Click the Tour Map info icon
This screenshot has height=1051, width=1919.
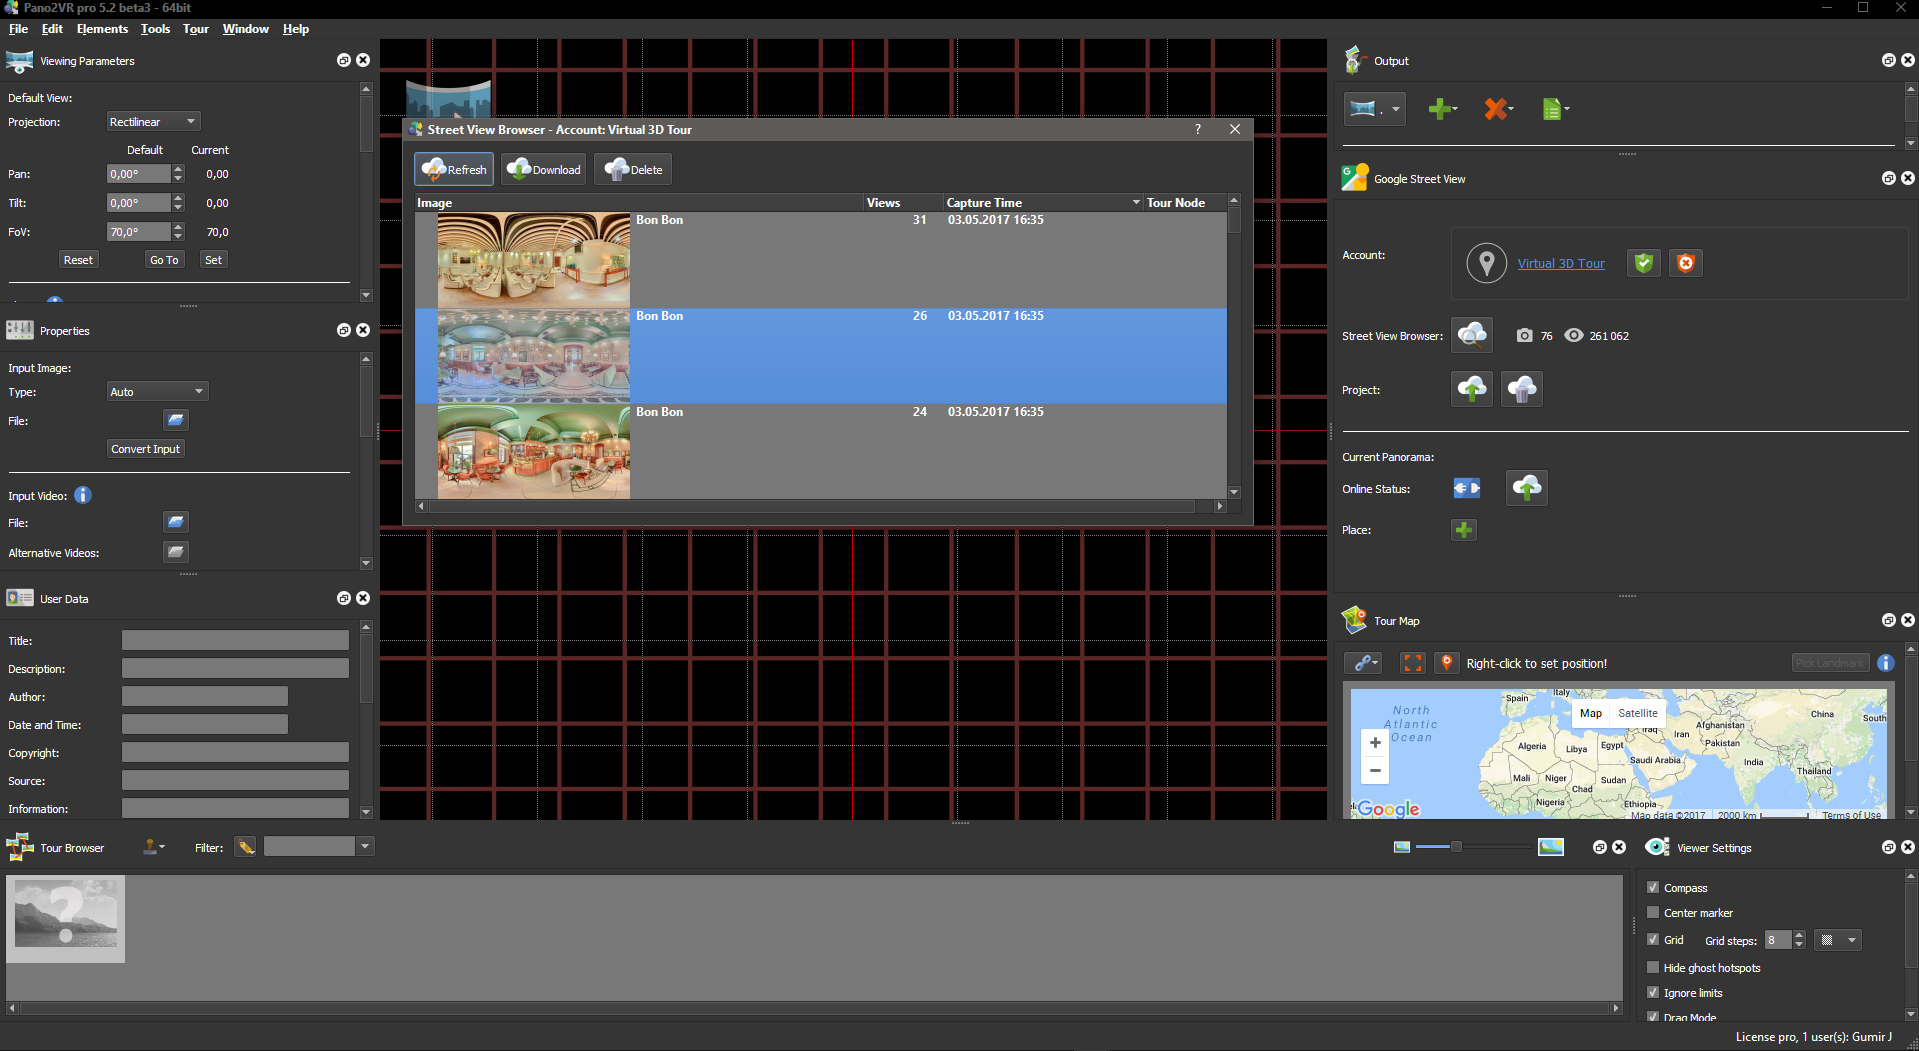(1886, 663)
